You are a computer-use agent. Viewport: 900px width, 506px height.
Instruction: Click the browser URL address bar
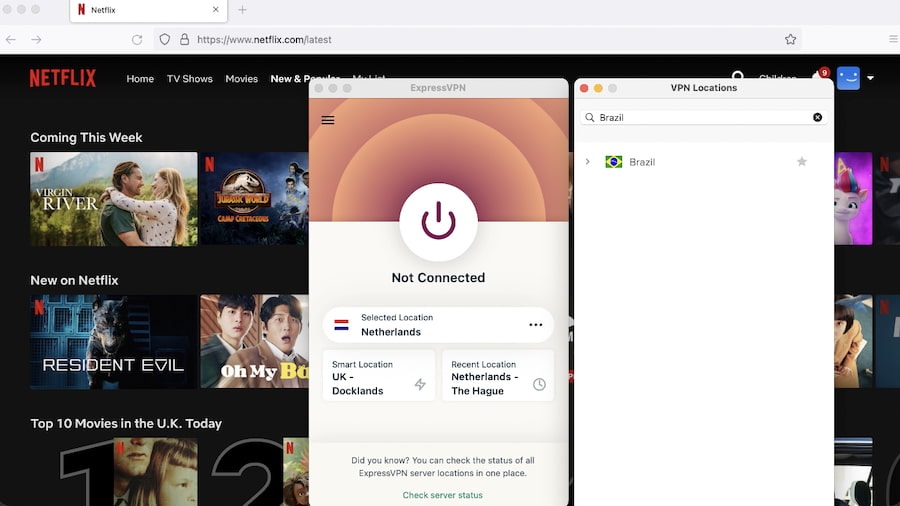(x=478, y=40)
